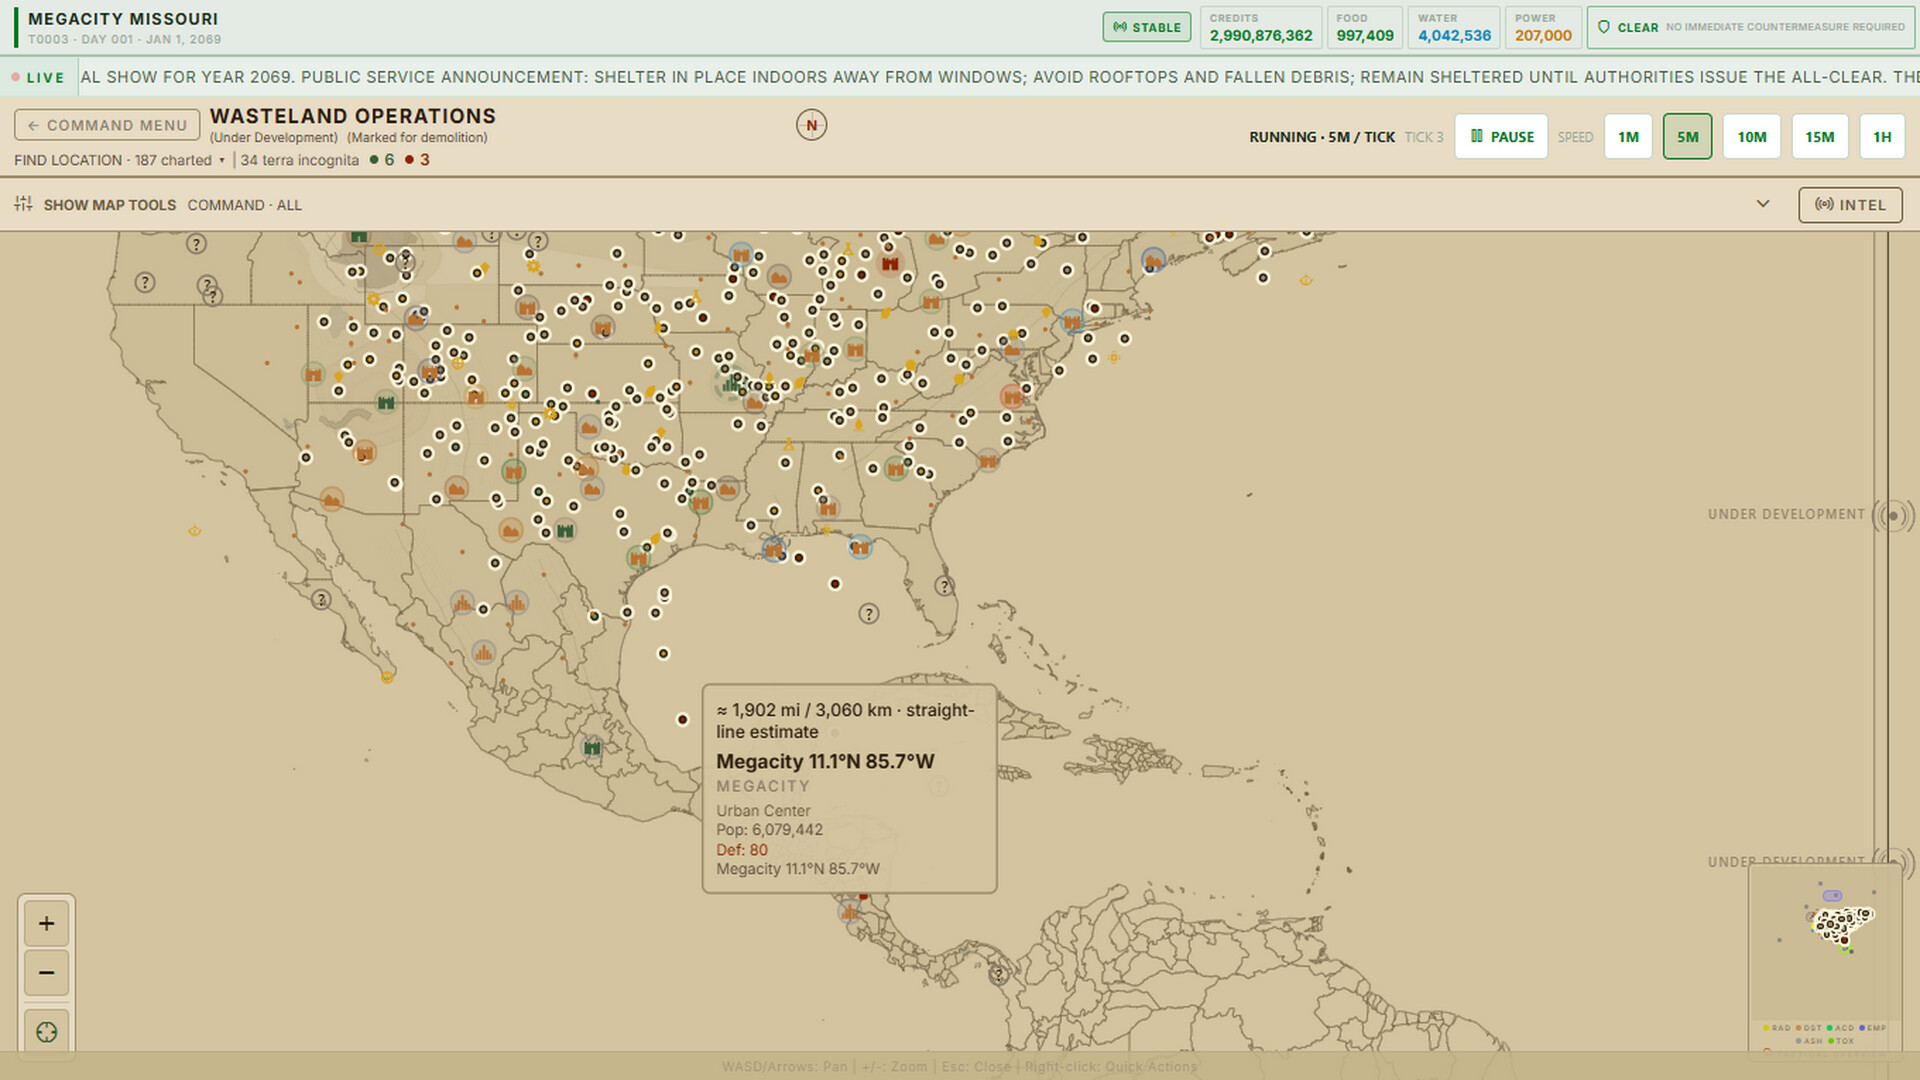The image size is (1920, 1080).
Task: Open the Clear countermeasure status box
Action: tap(1750, 27)
